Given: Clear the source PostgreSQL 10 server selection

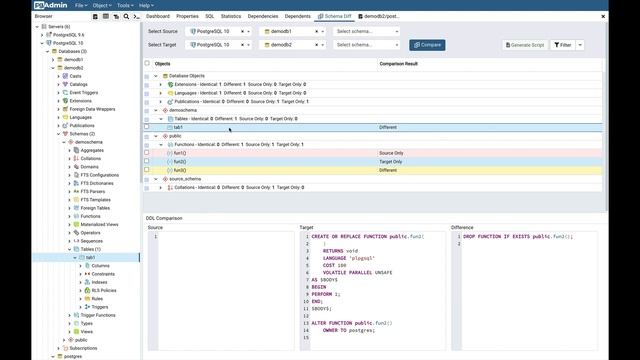Looking at the screenshot, I should [242, 31].
